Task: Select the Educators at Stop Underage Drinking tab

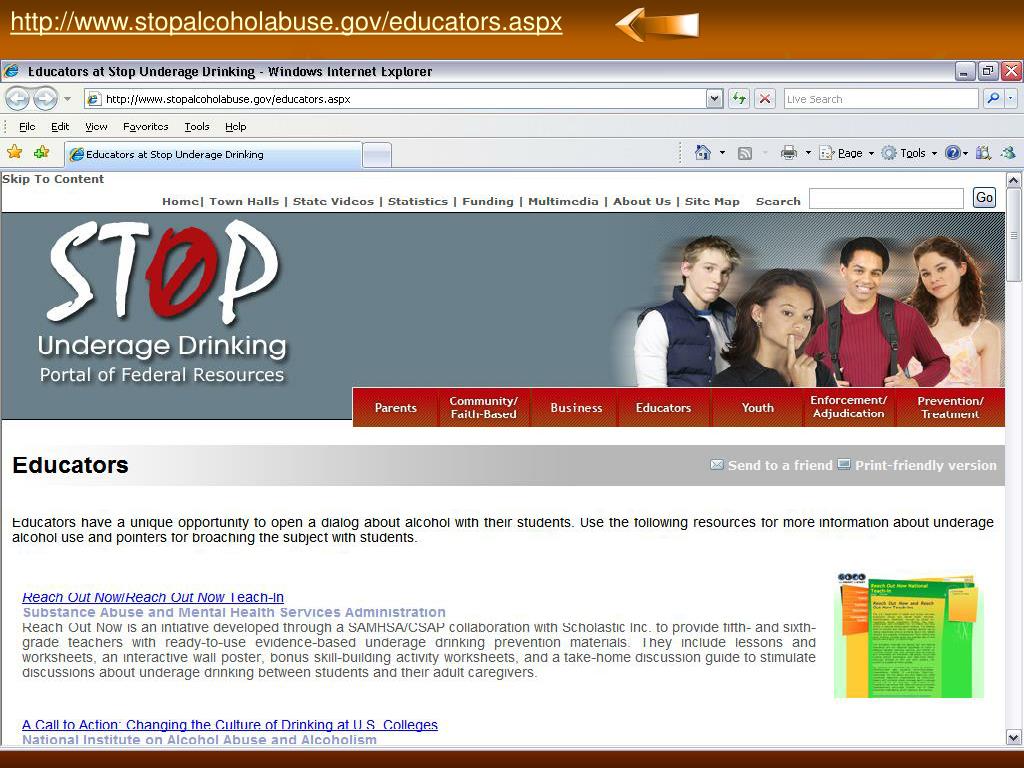Action: [x=213, y=155]
